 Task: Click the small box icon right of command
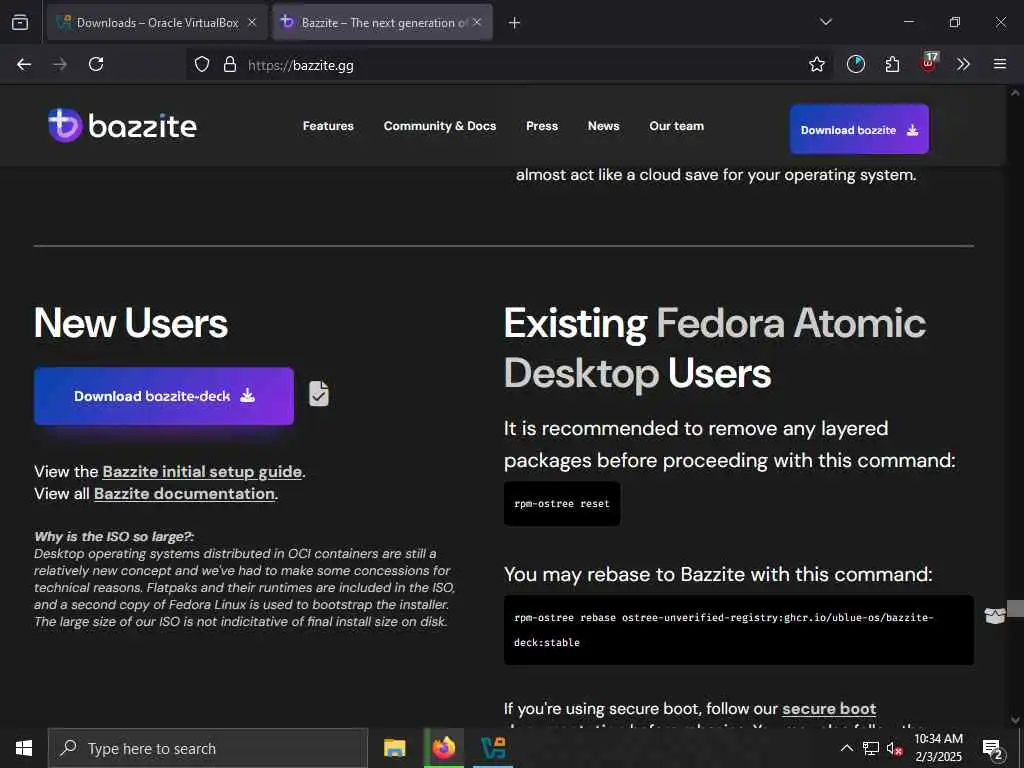[x=995, y=615]
